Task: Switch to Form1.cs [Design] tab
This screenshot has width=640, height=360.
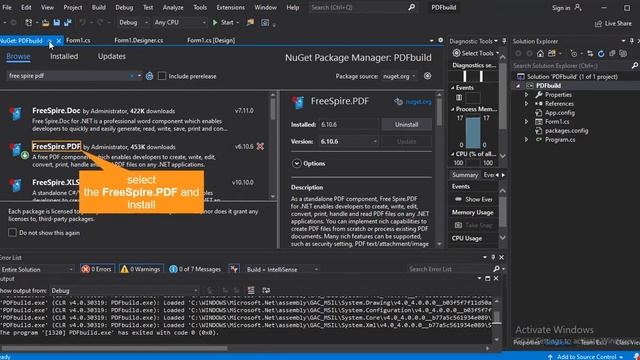Action: [211, 40]
